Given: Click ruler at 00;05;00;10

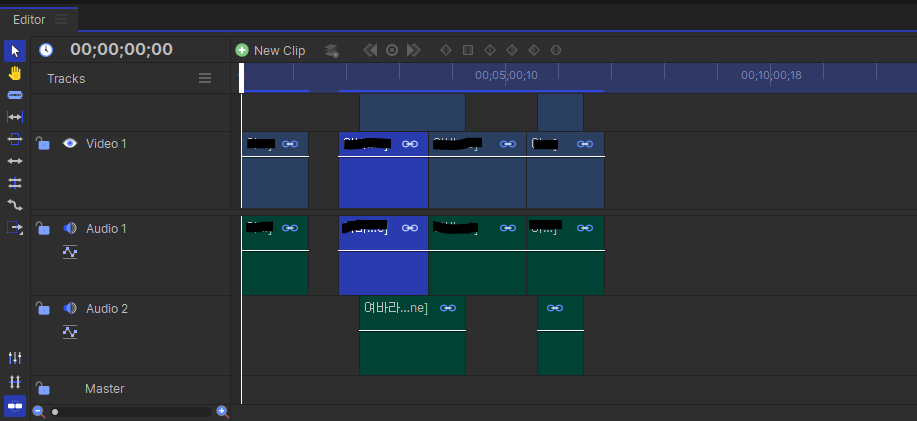Looking at the screenshot, I should click(506, 75).
